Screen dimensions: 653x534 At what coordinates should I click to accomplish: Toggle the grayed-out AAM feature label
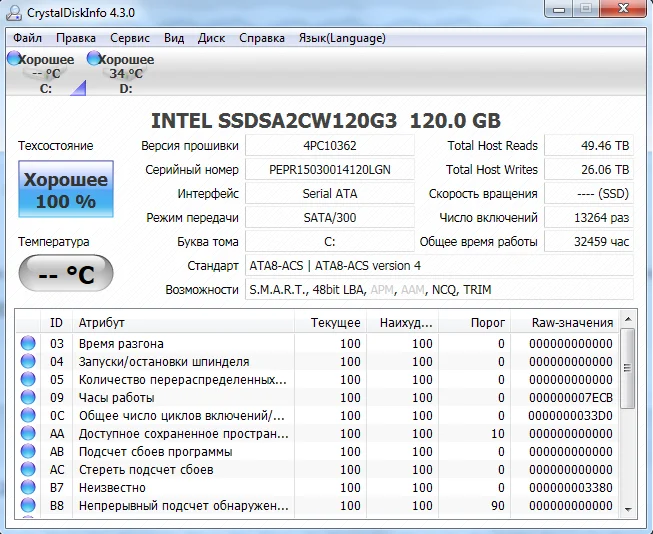coord(411,290)
